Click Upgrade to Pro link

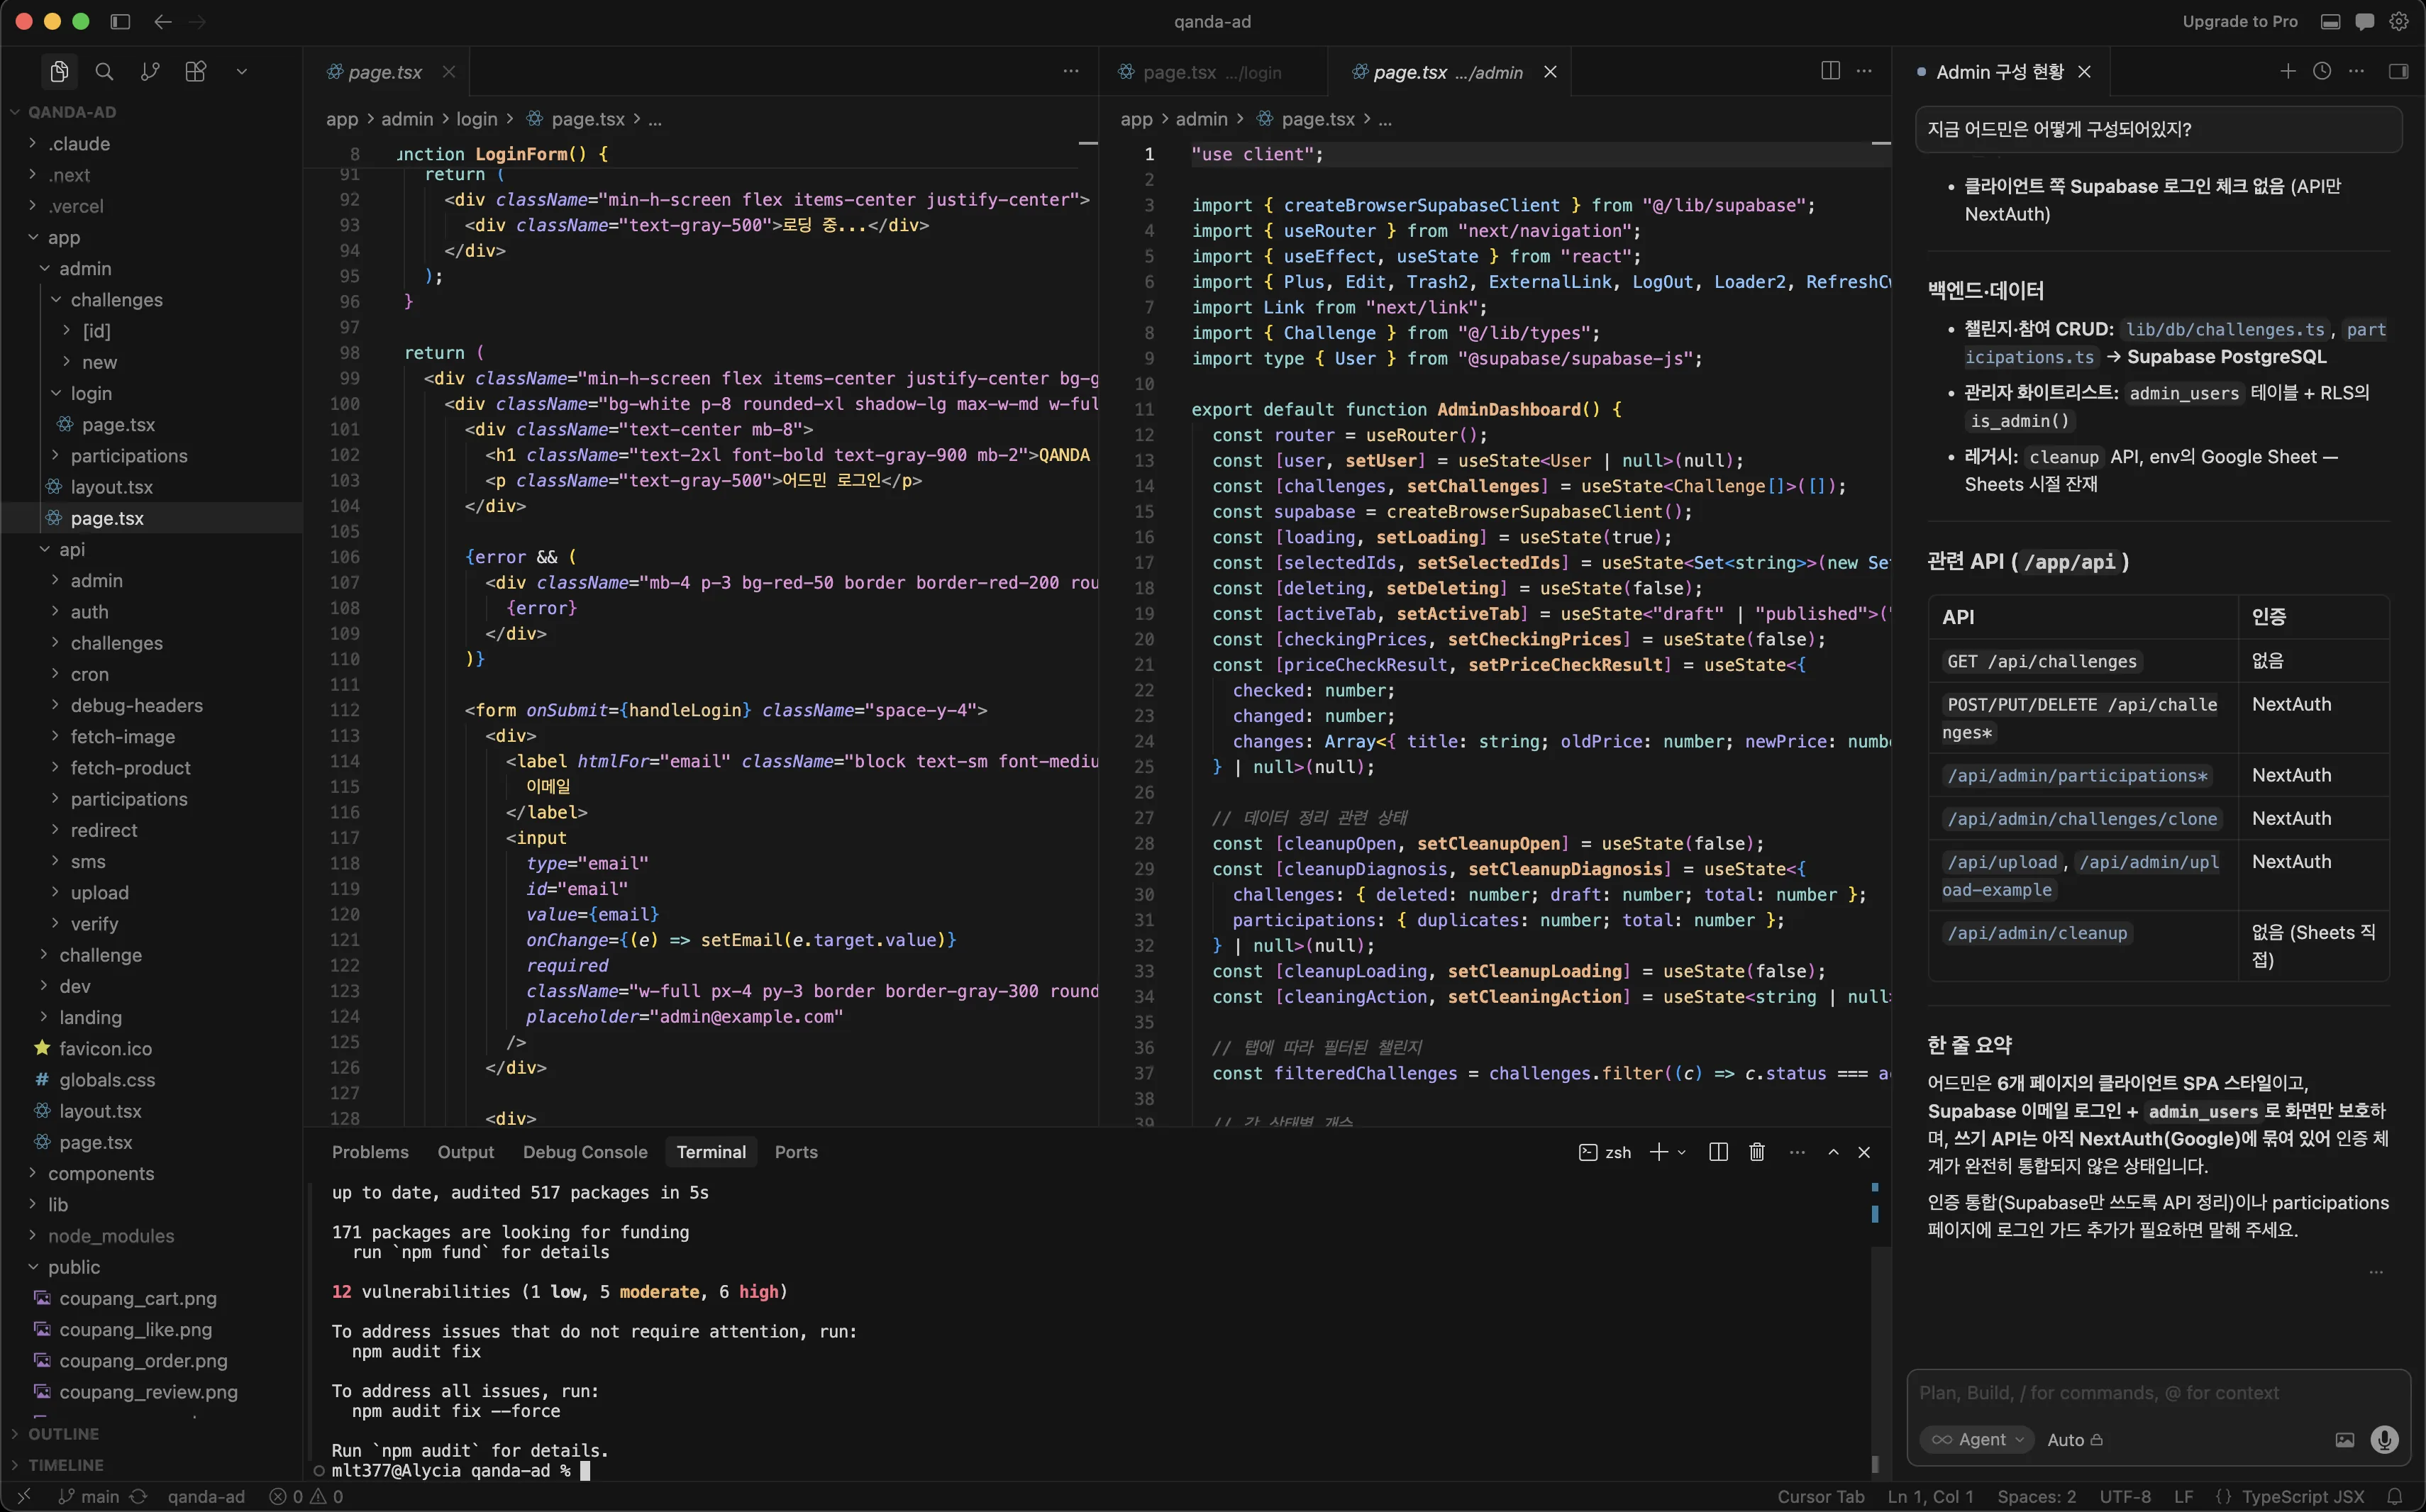tap(2240, 21)
